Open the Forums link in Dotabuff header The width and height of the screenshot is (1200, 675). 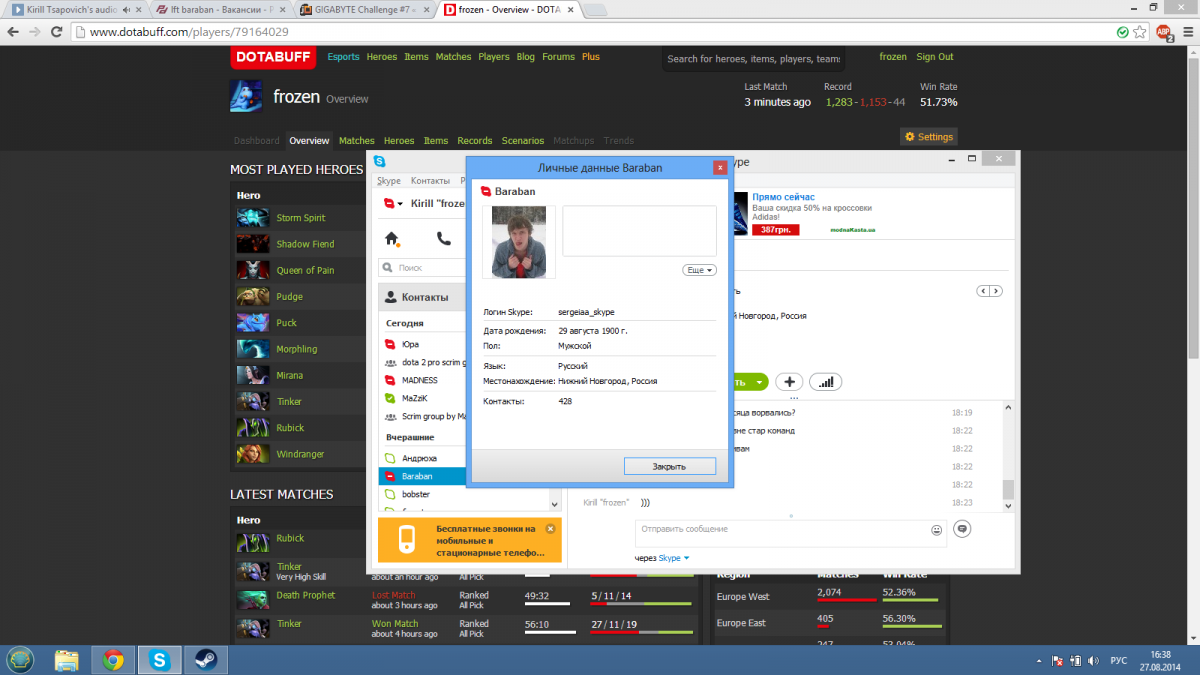[x=558, y=57]
